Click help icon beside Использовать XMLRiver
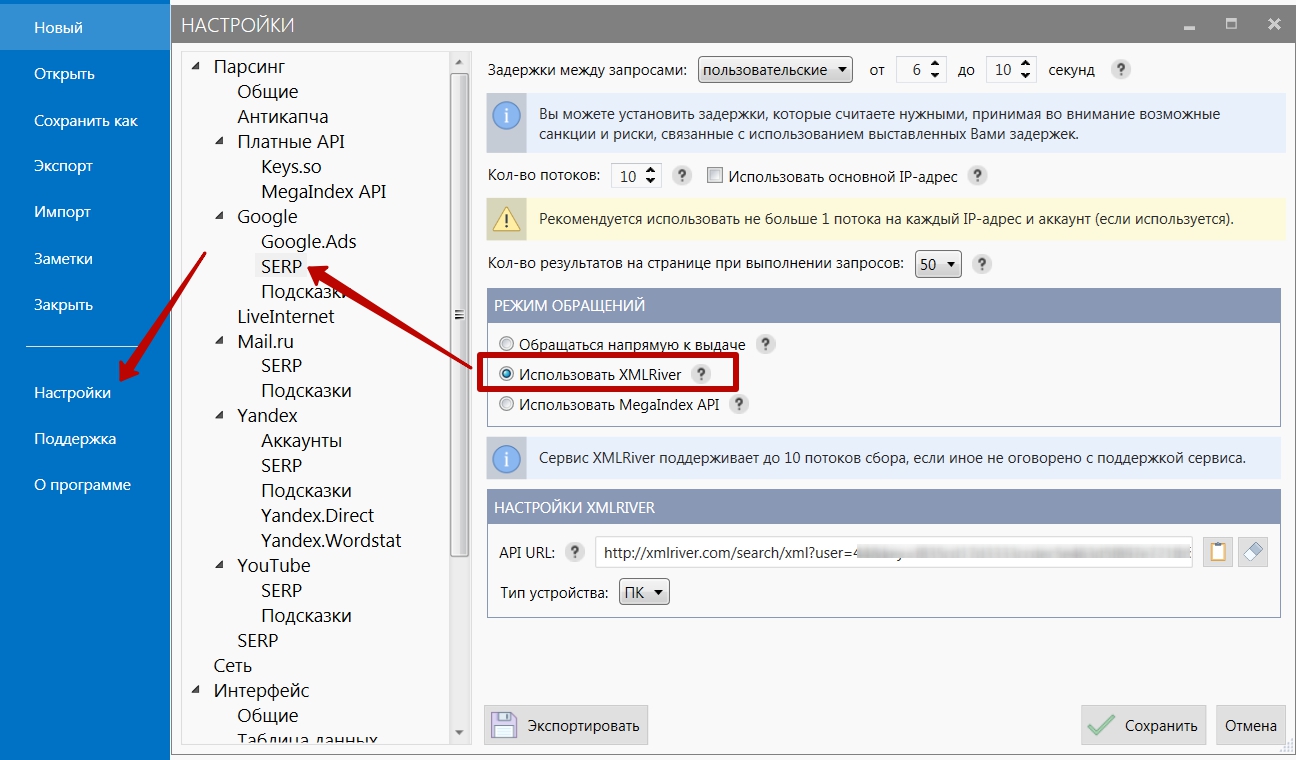Screen dimensions: 1296x760 click(x=701, y=374)
